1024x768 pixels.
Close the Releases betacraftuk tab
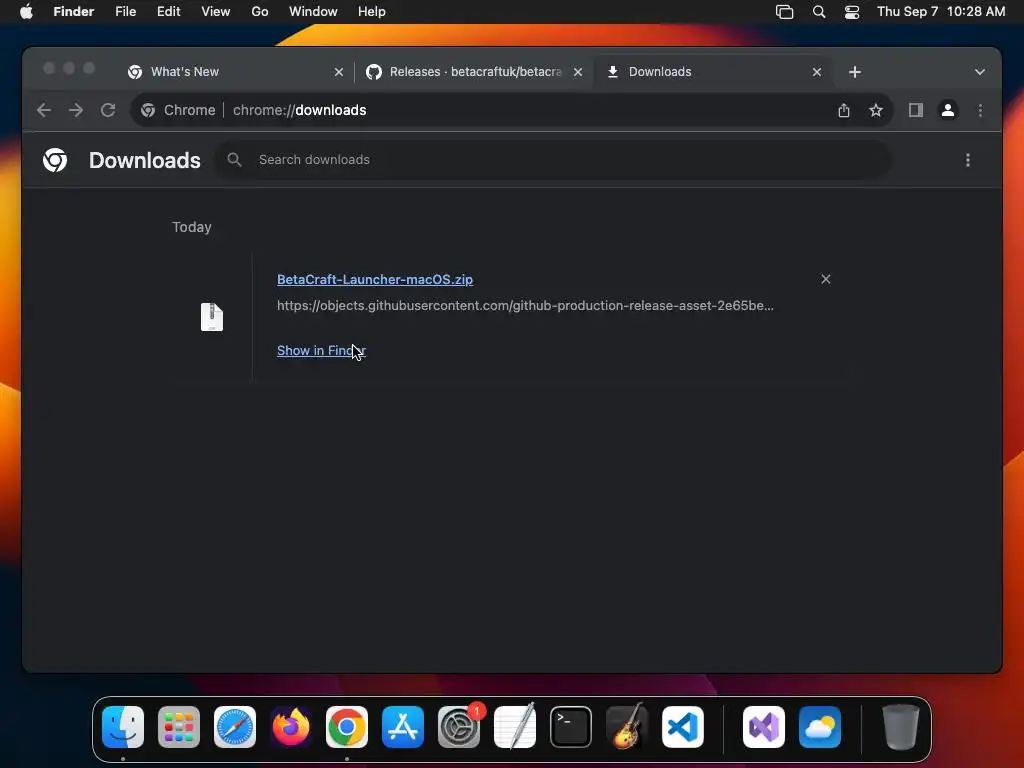point(578,72)
